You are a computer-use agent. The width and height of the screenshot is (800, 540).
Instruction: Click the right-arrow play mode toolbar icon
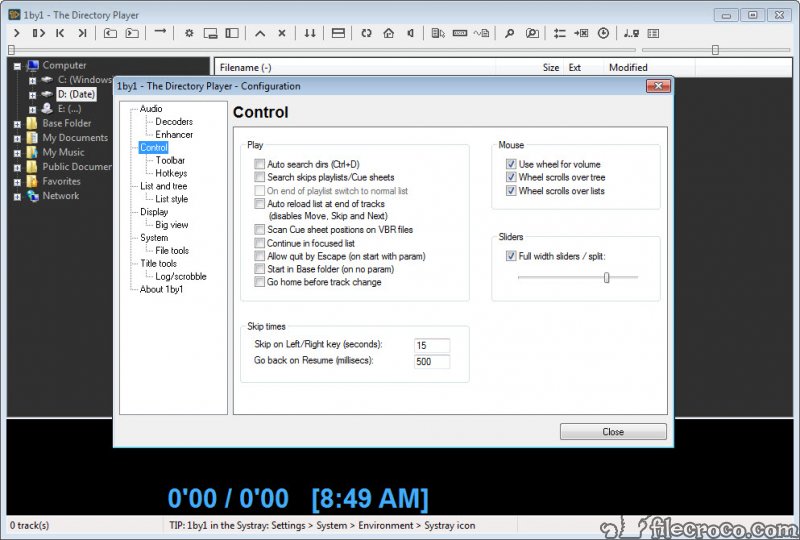point(160,32)
